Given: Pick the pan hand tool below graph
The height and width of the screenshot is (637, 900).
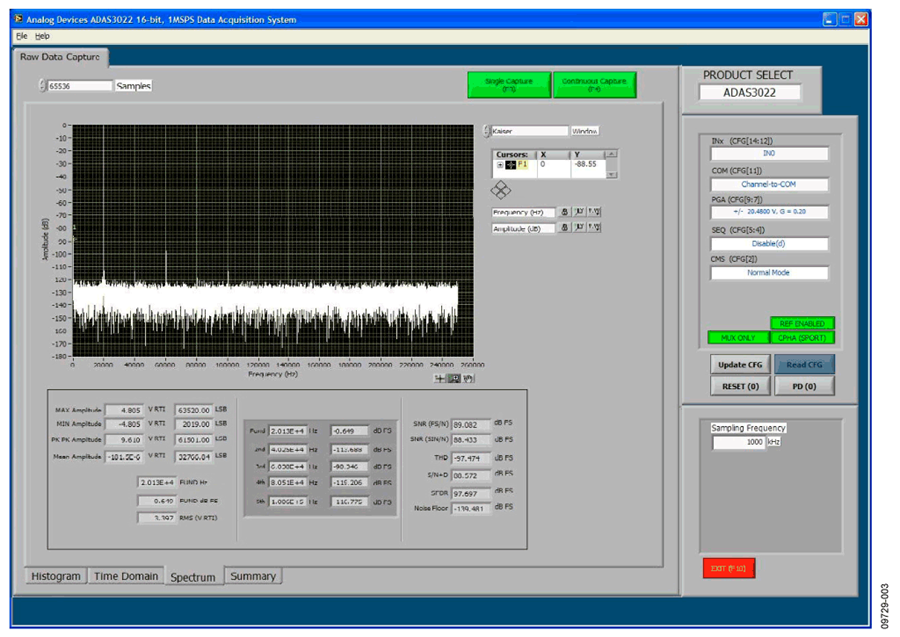Looking at the screenshot, I should [x=469, y=378].
